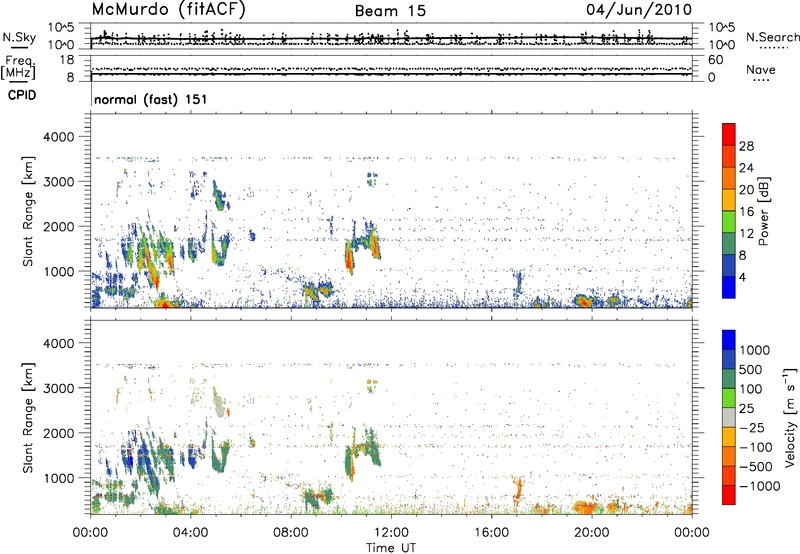Click the "500" label on velocity colorbar
The image size is (800, 554).
click(749, 369)
